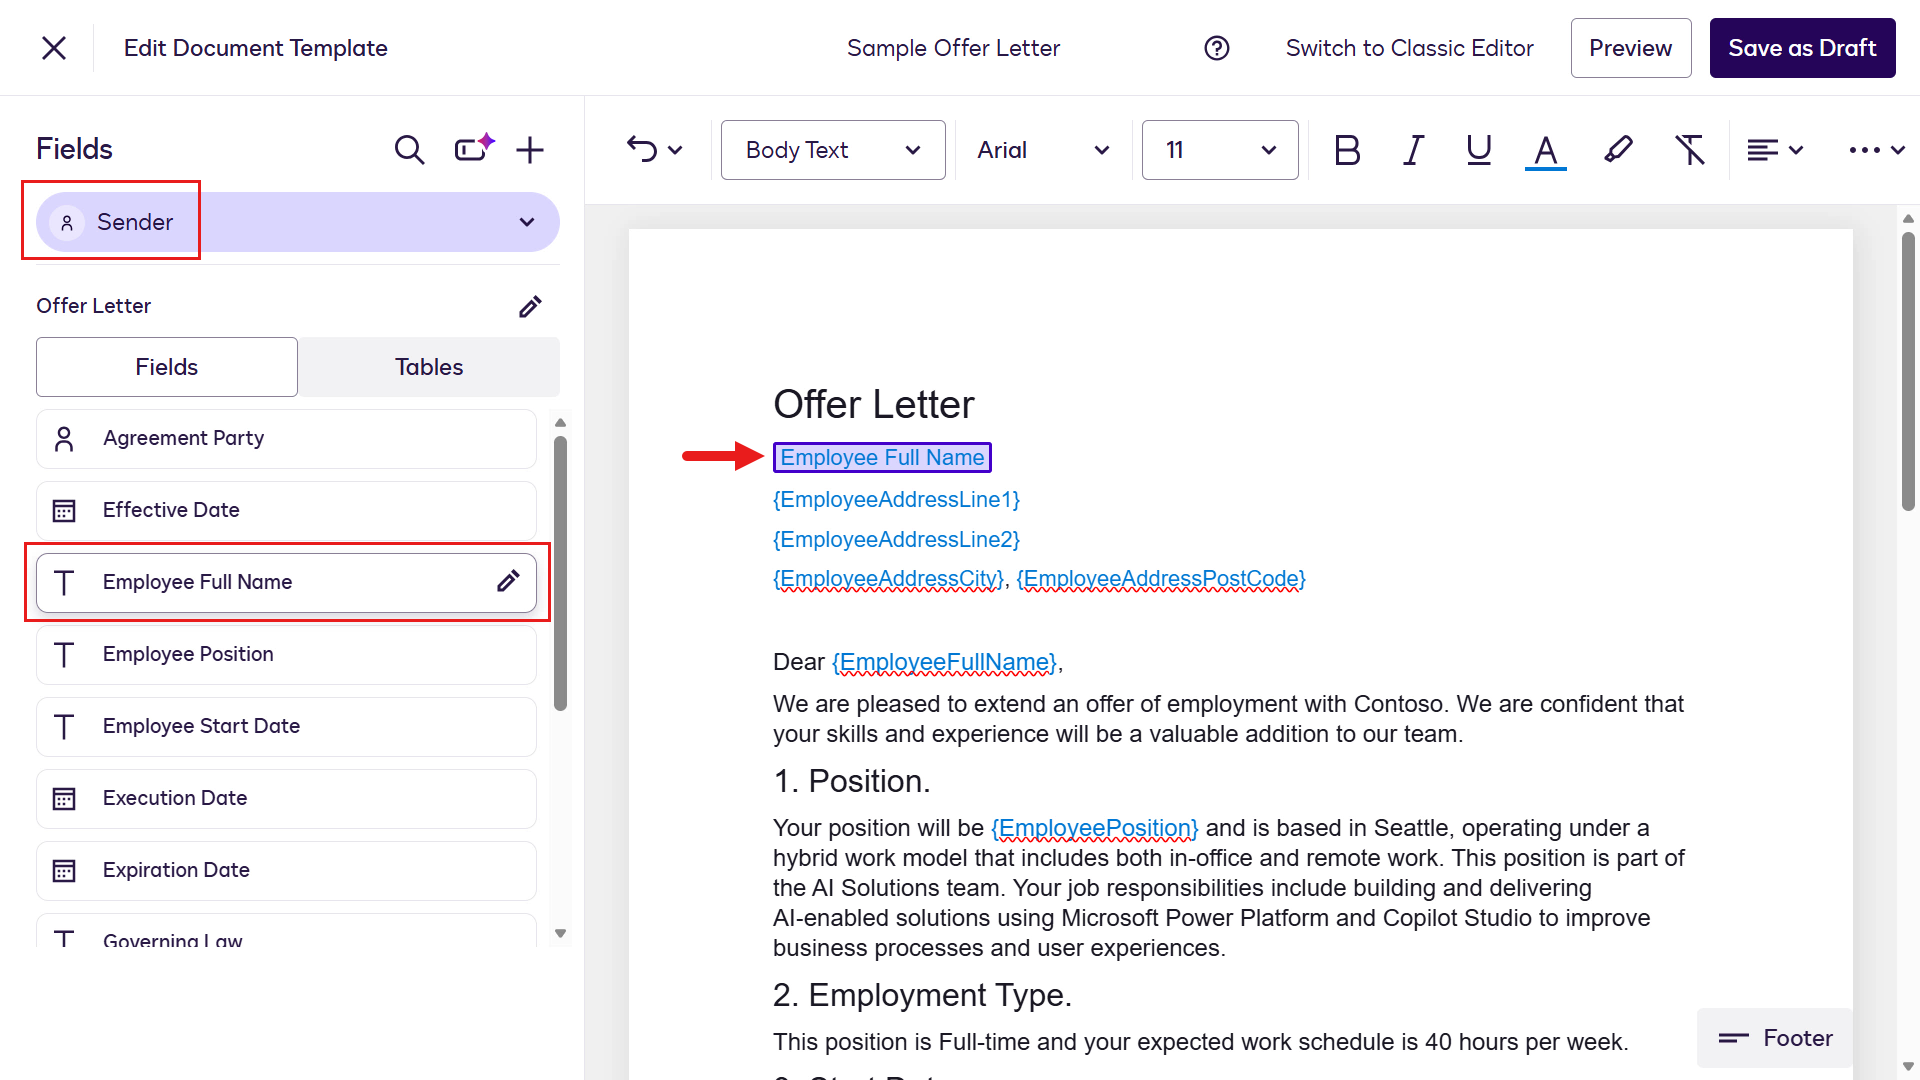Viewport: 1920px width, 1080px height.
Task: Click the {EmployeeAddressLine2} placeholder
Action: tap(896, 539)
